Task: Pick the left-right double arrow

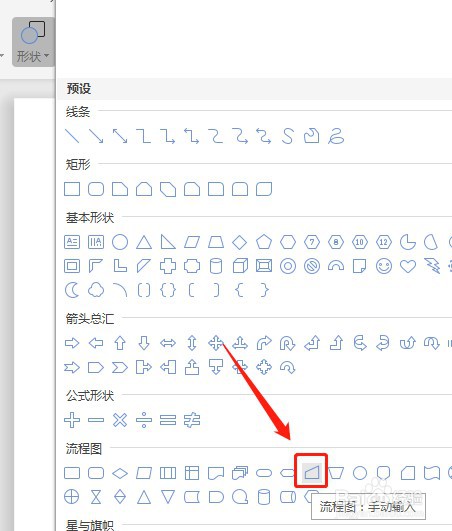Action: click(x=168, y=343)
